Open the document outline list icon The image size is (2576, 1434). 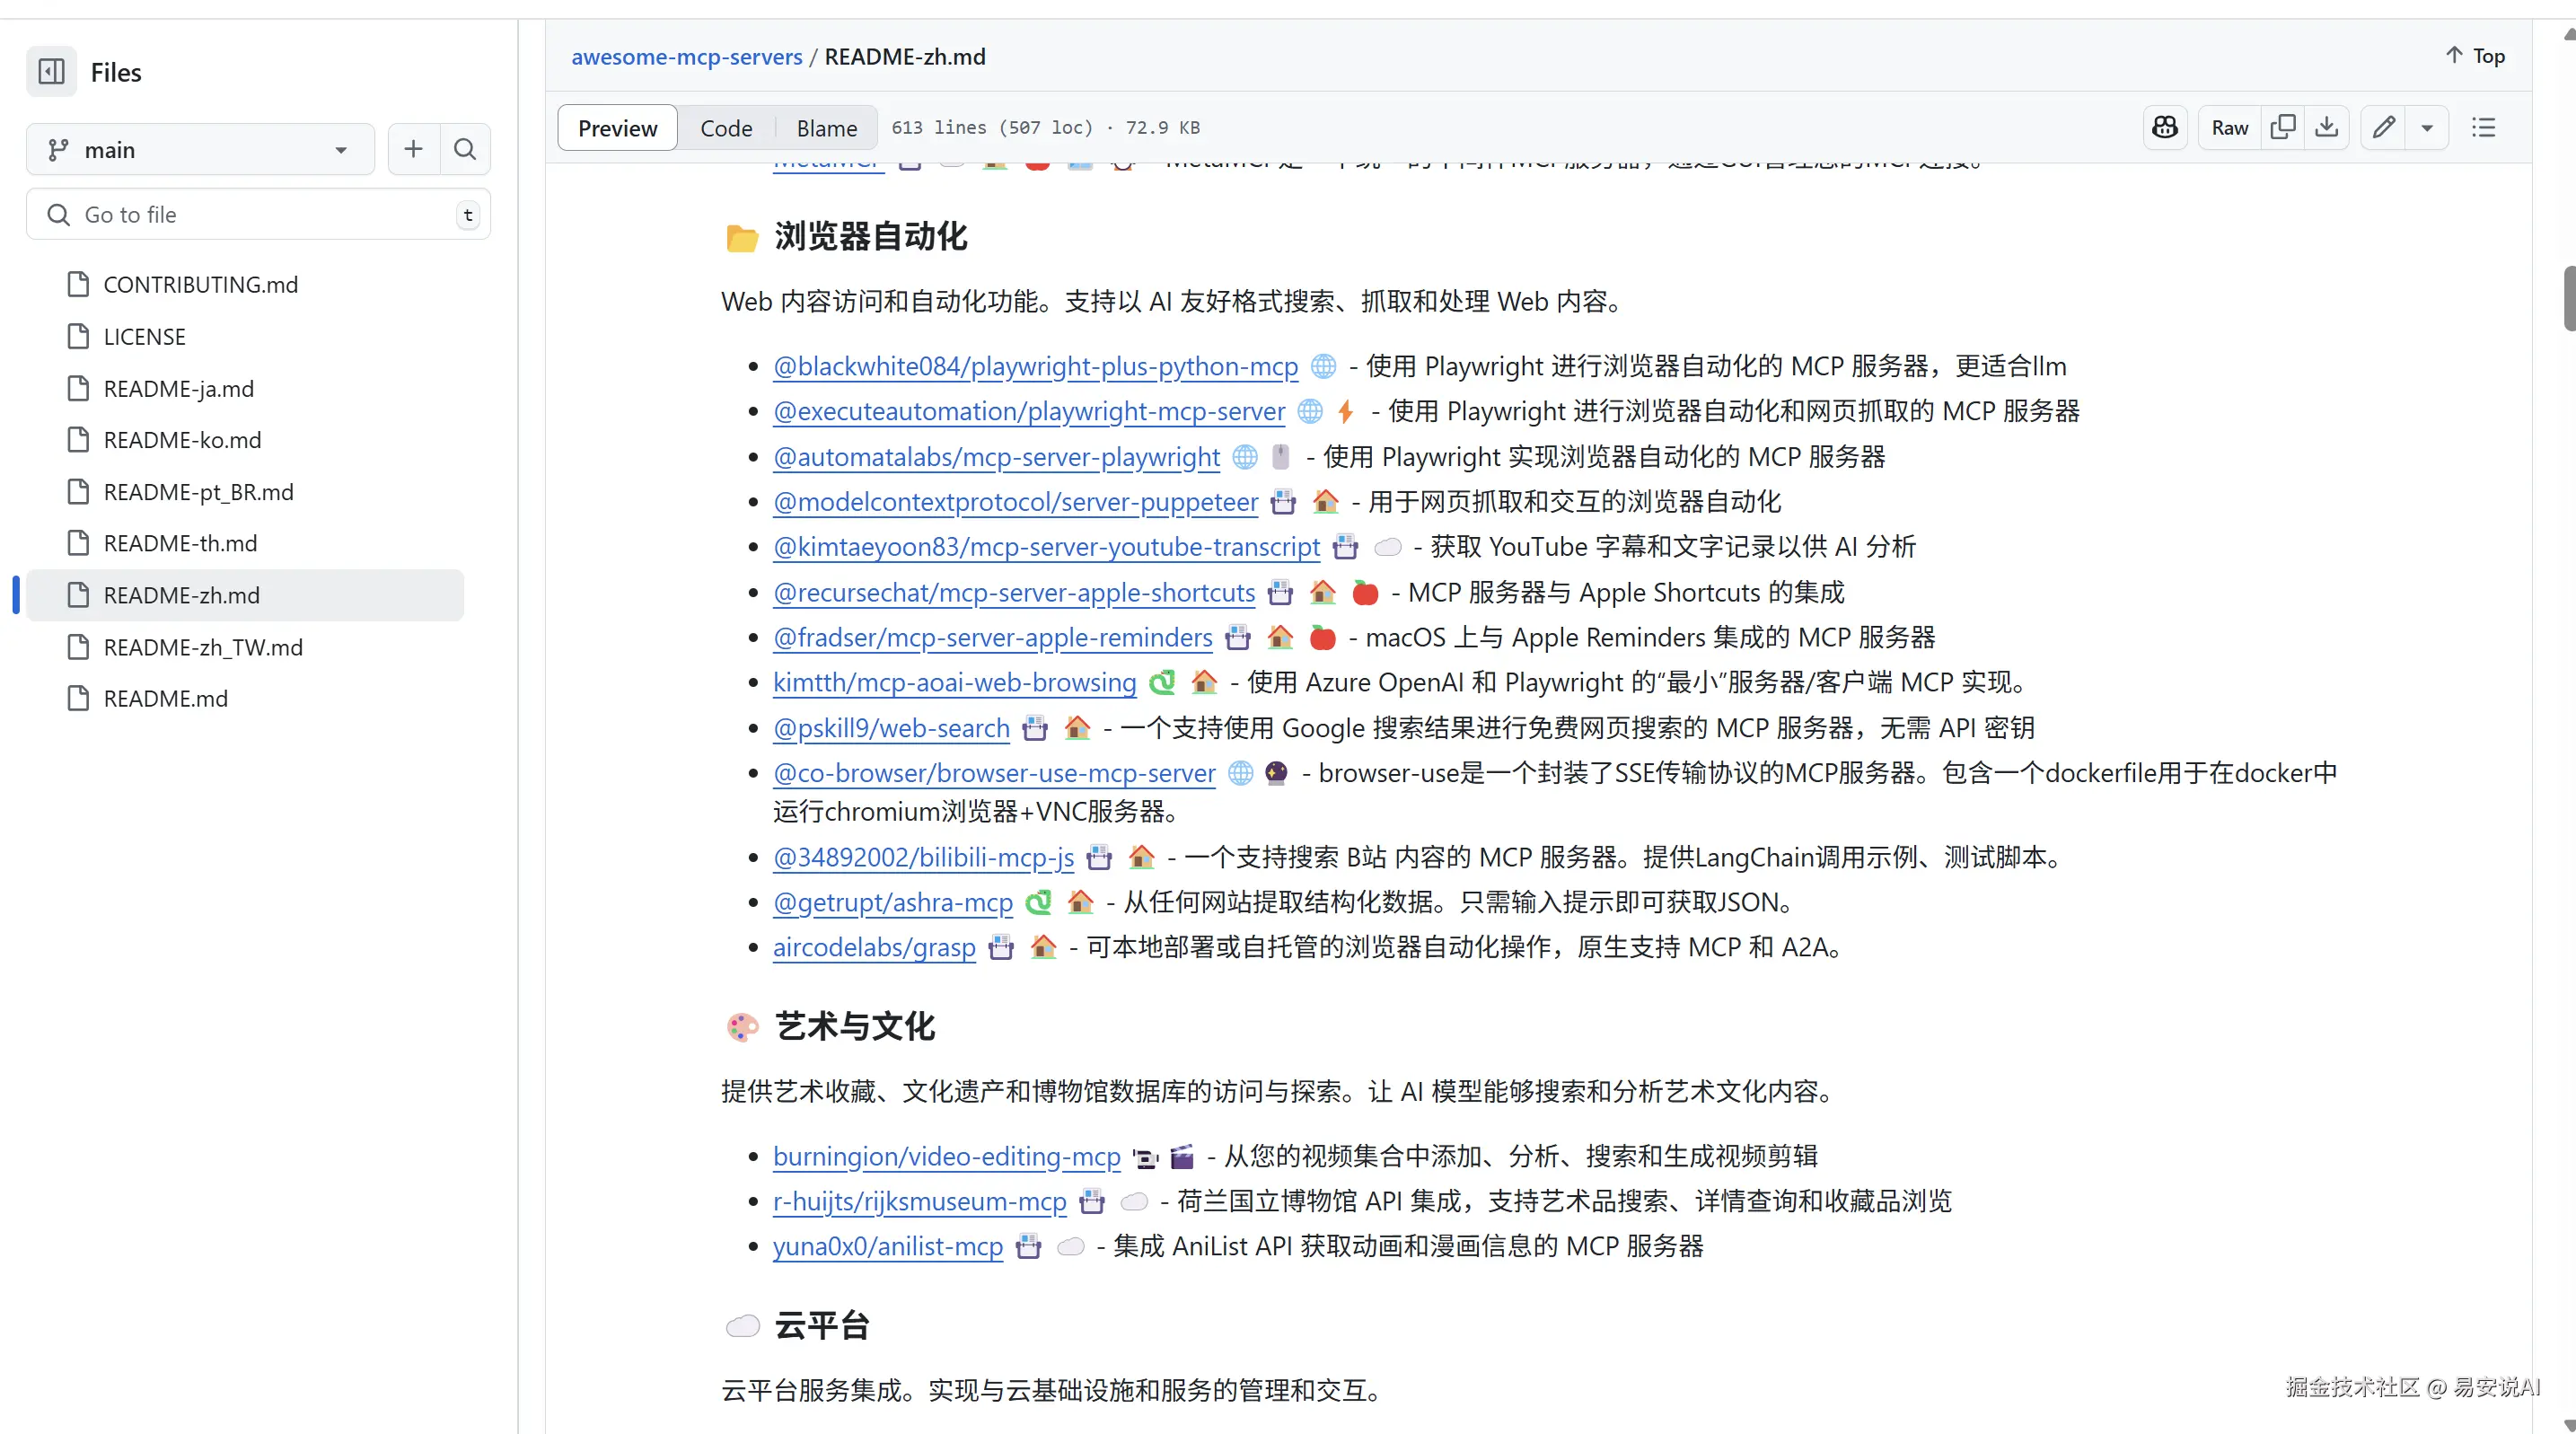[x=2484, y=127]
